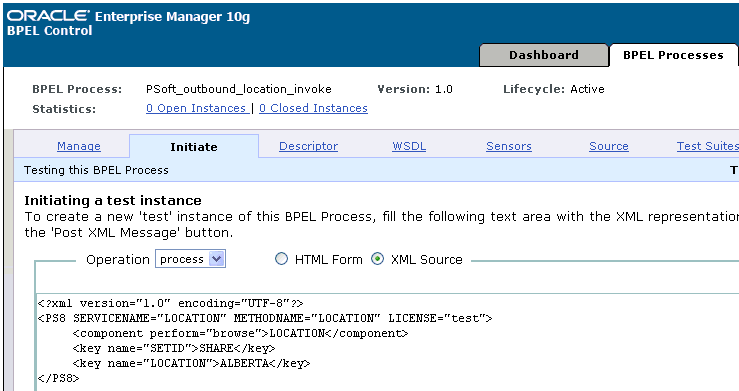This screenshot has height=391, width=739.
Task: Click the 'Initiating a test instance' heading
Action: 113,201
